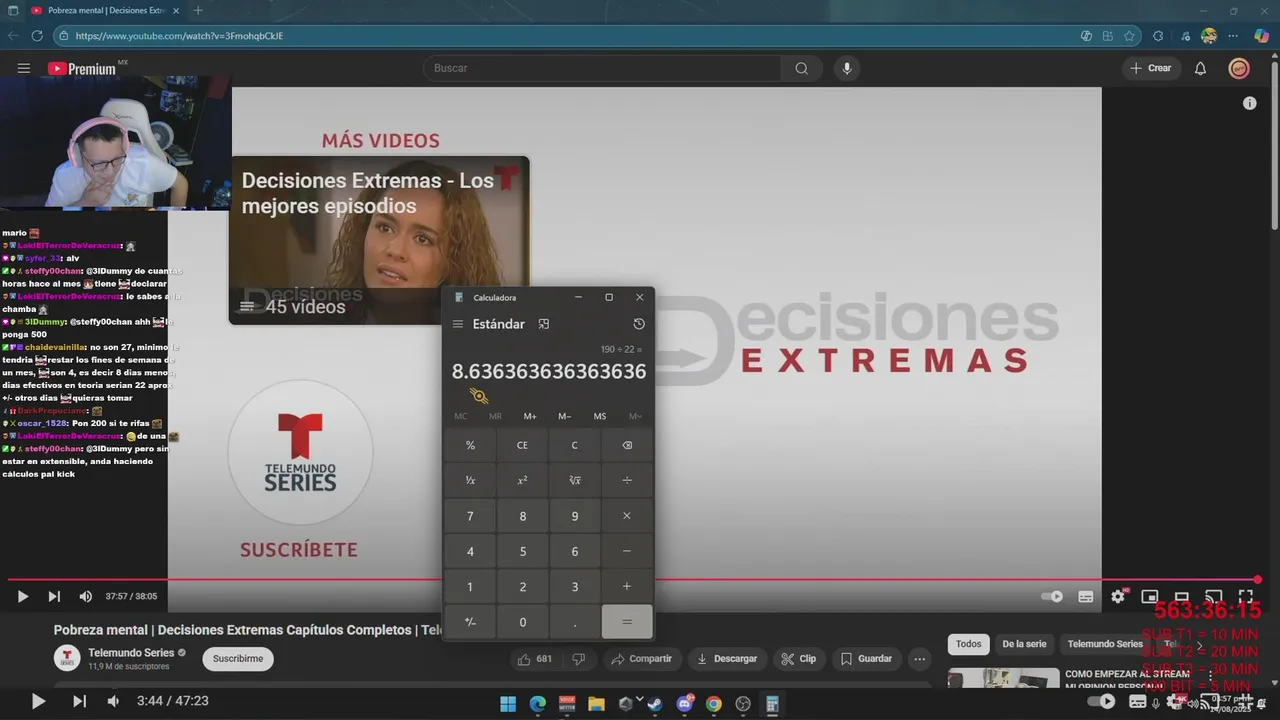Toggle autoplay switch in YouTube player
Viewport: 1280px width, 720px height.
1052,596
